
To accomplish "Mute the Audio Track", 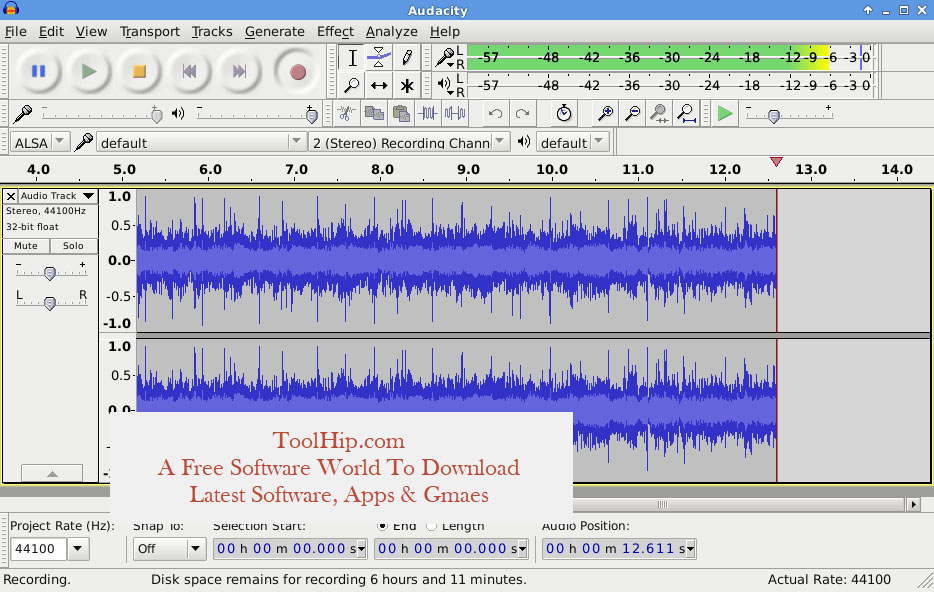I will [26, 246].
